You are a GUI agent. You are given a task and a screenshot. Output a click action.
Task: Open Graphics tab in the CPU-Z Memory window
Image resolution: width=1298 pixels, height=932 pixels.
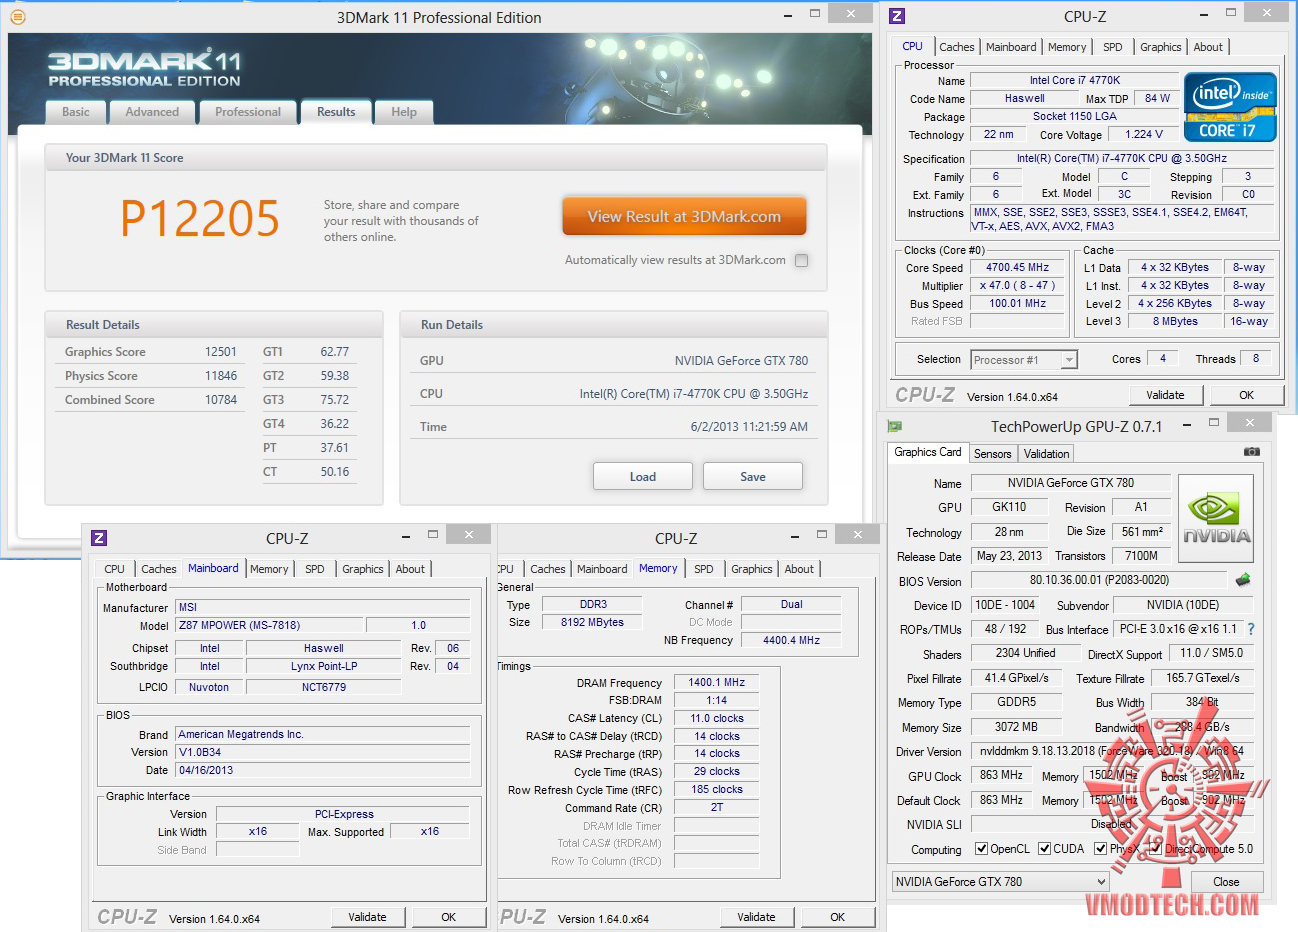(752, 569)
